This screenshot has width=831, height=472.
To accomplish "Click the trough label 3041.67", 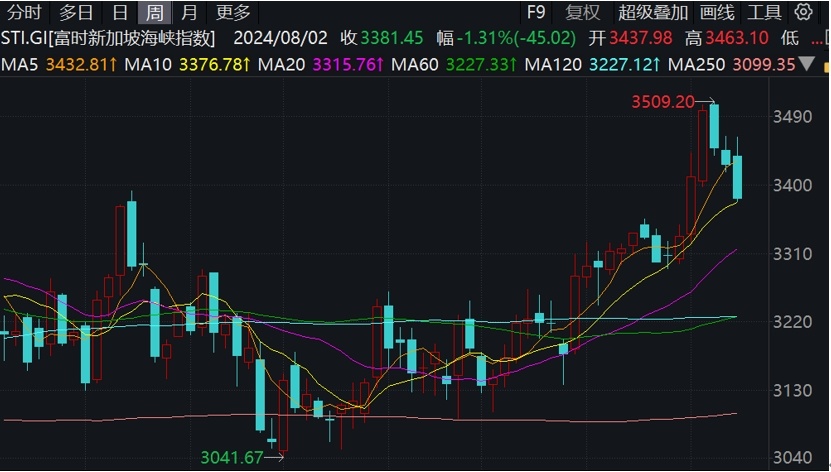I will coord(232,457).
